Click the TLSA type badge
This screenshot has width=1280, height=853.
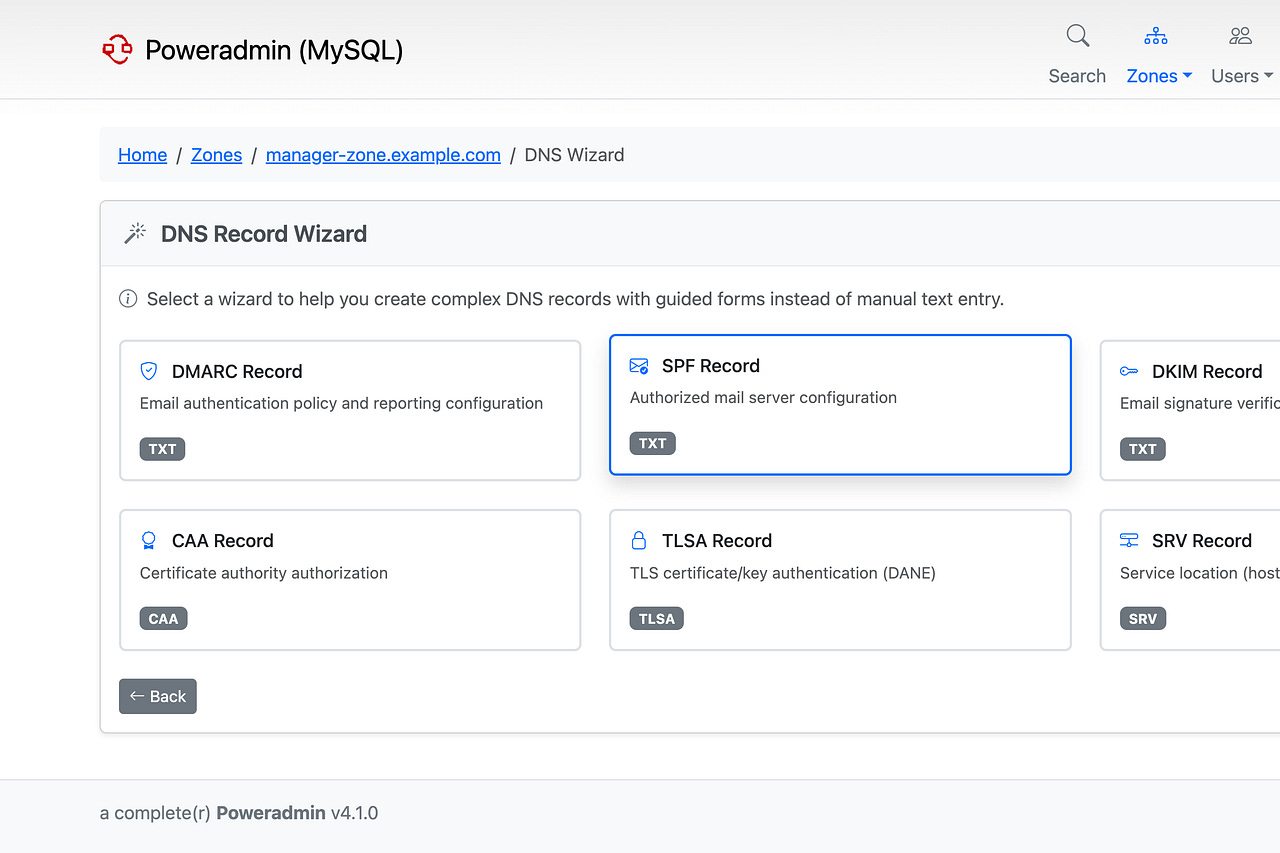pos(656,619)
